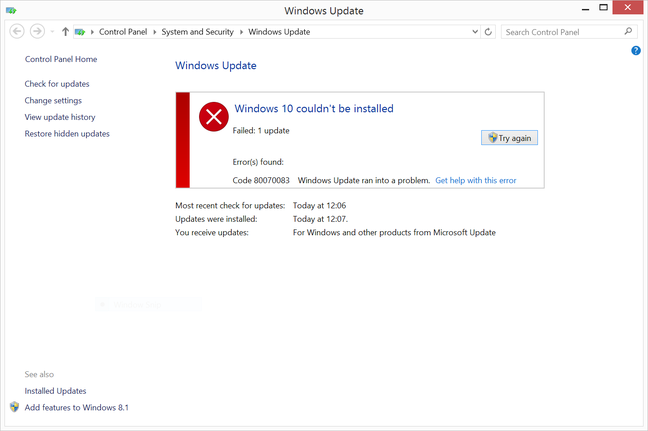648x431 pixels.
Task: Expand the arrow after Control Panel breadcrumb
Action: click(155, 32)
